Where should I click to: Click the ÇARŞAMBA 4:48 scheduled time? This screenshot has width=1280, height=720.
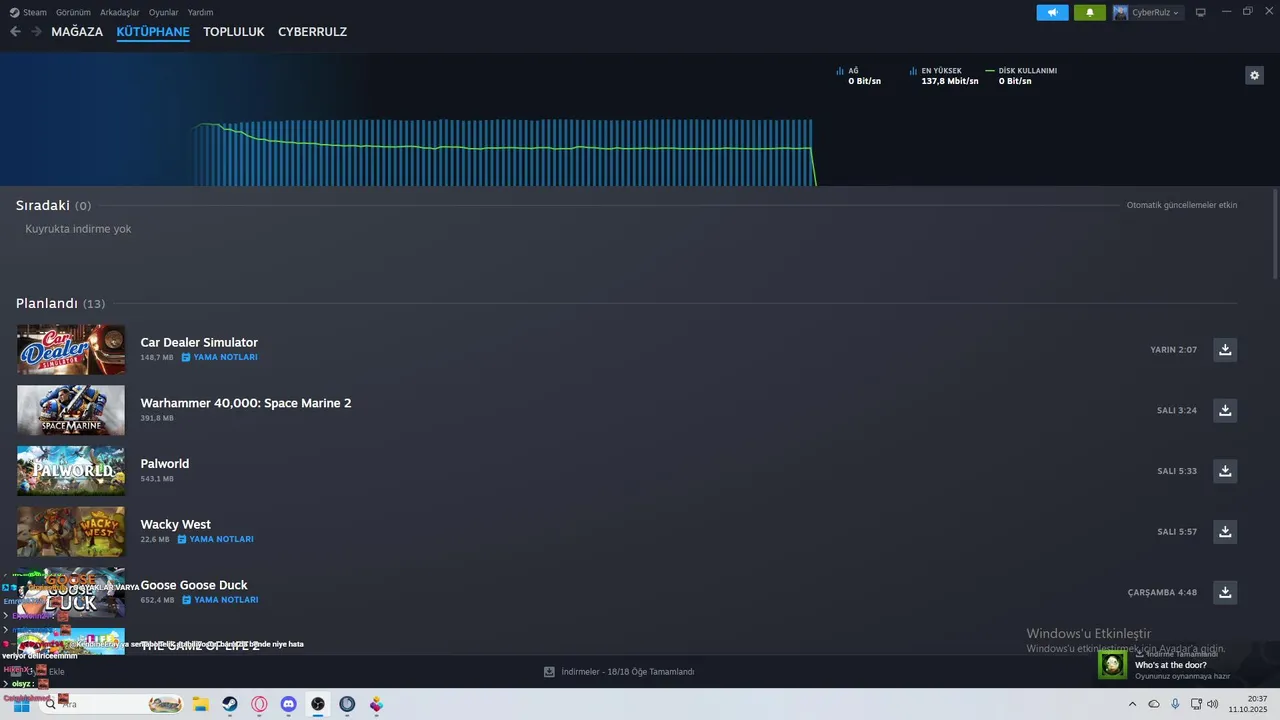(x=1162, y=593)
